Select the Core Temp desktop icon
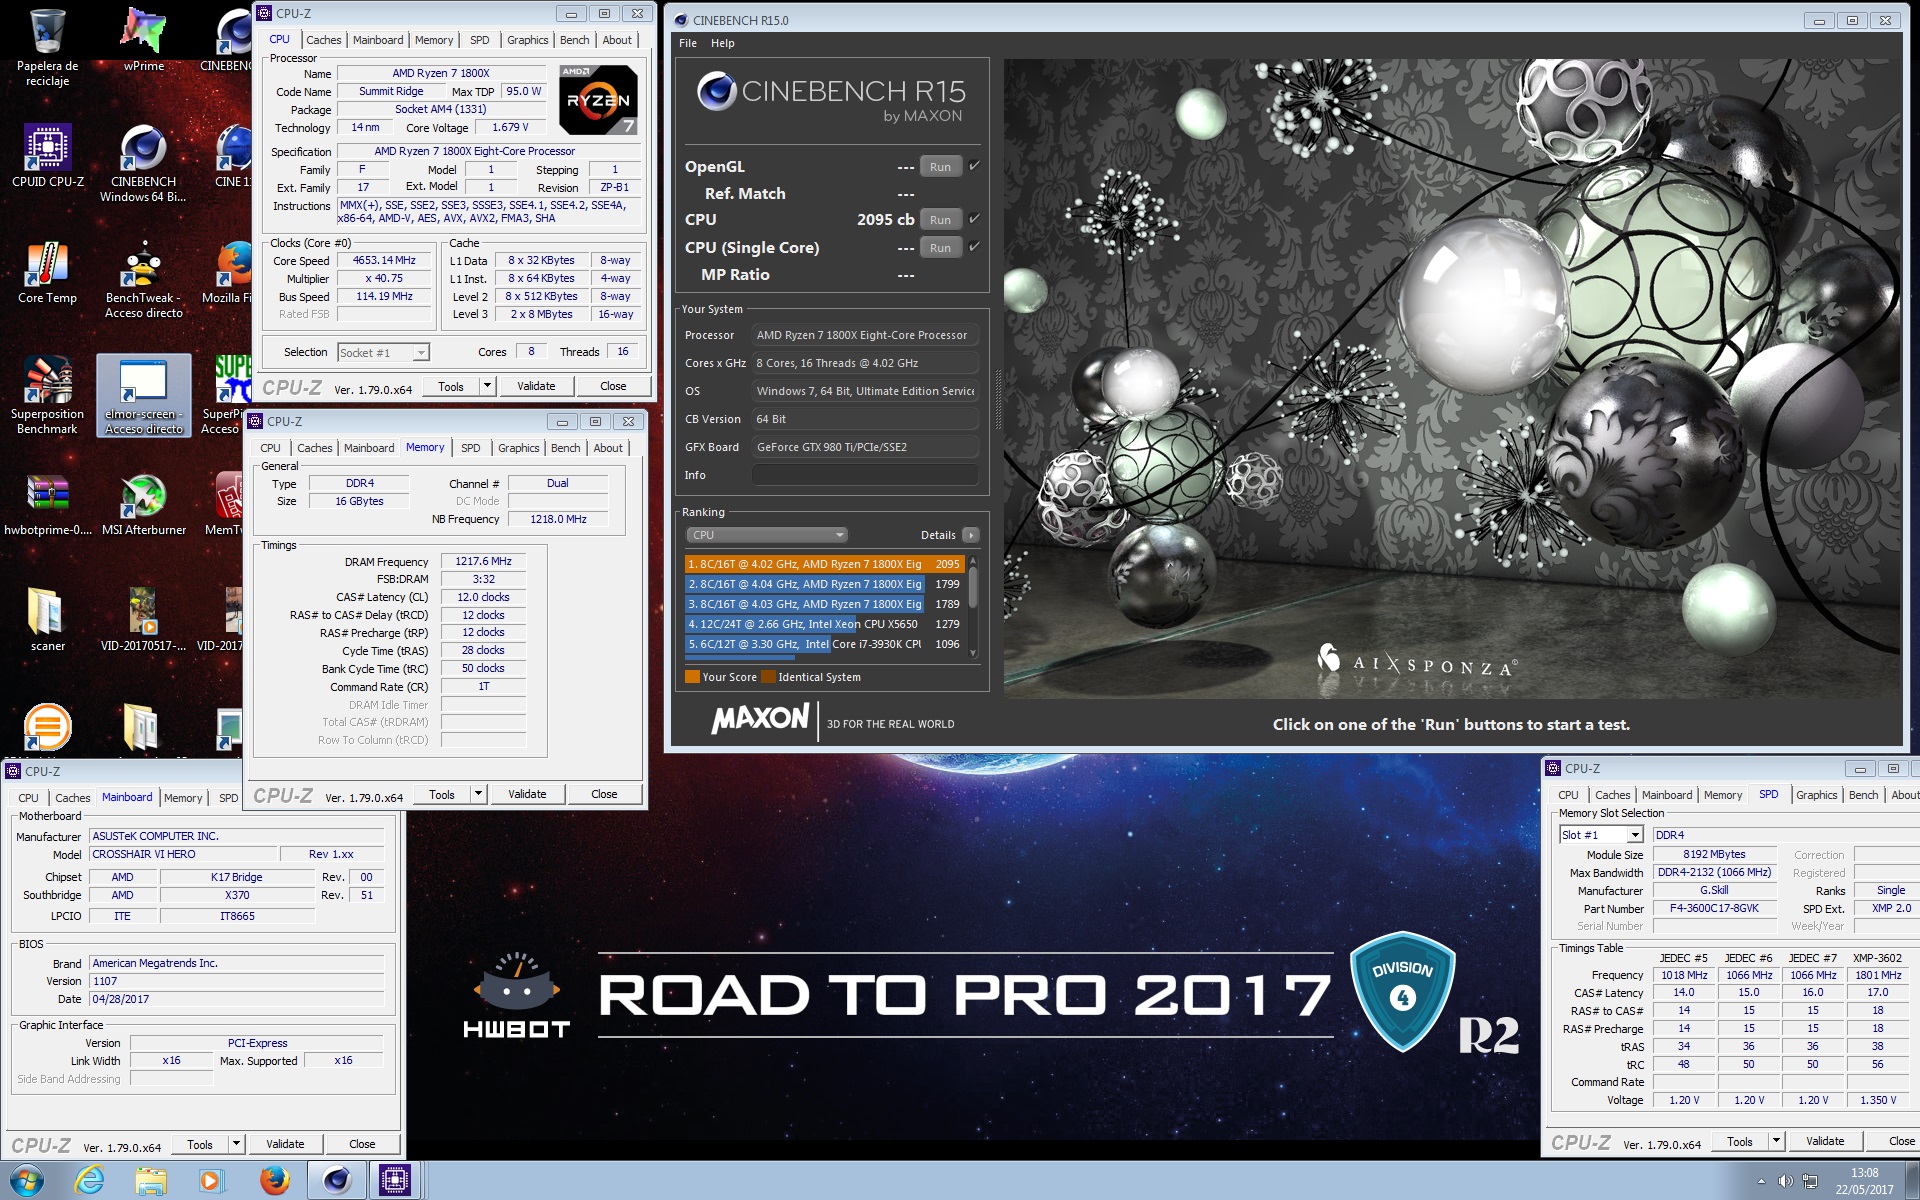The height and width of the screenshot is (1200, 1920). coord(47,272)
